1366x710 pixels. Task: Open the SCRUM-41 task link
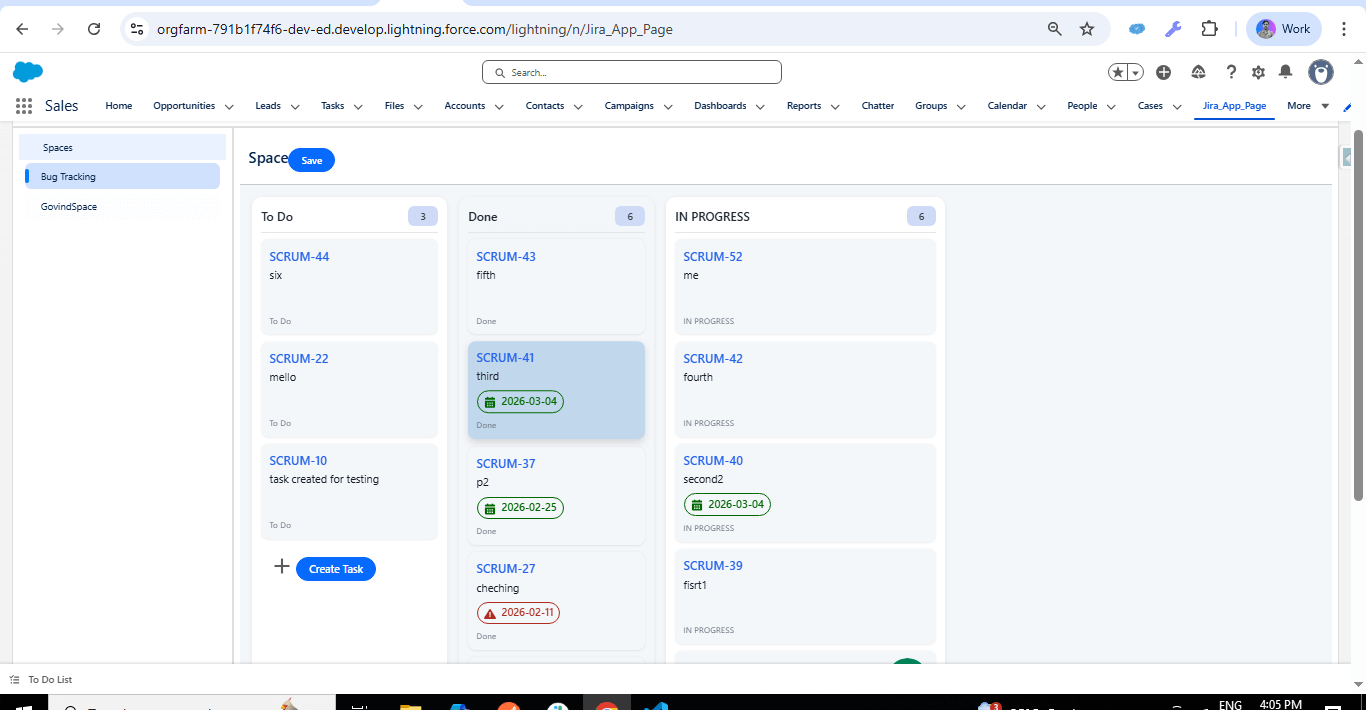pos(505,357)
